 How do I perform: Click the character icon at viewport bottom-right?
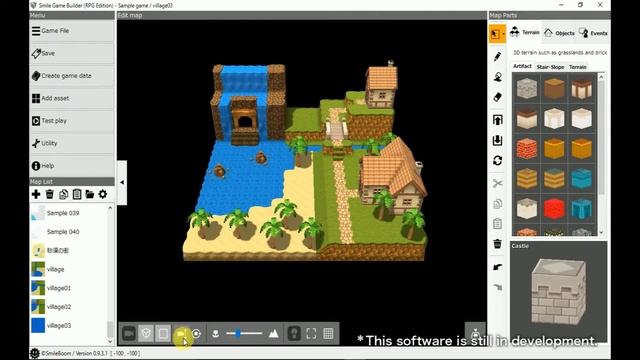pyautogui.click(x=476, y=334)
